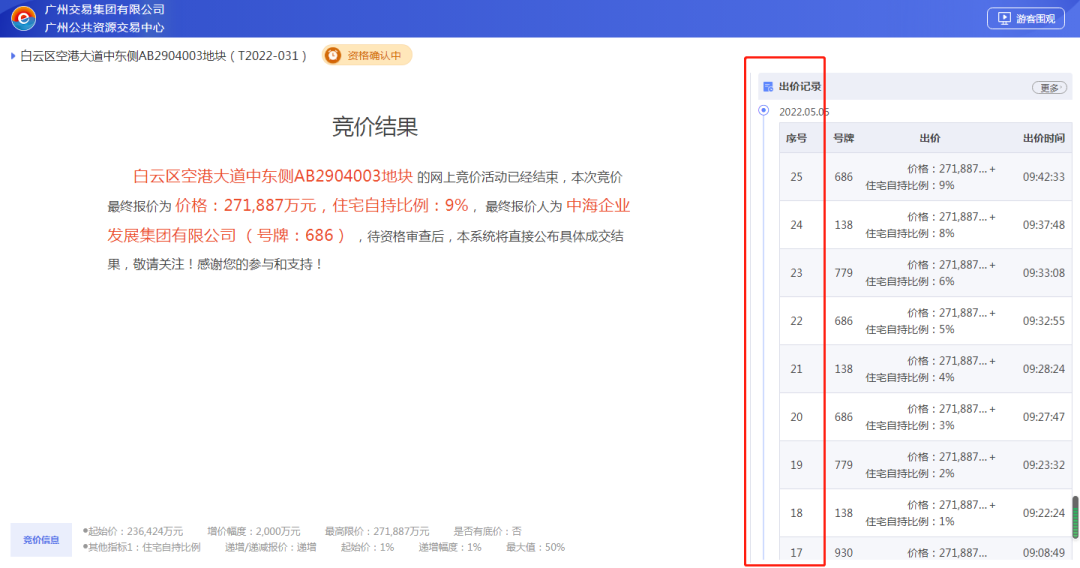Select the 2022.05.05 timeline marker dot
Screen dimensions: 1080x568
click(x=763, y=110)
